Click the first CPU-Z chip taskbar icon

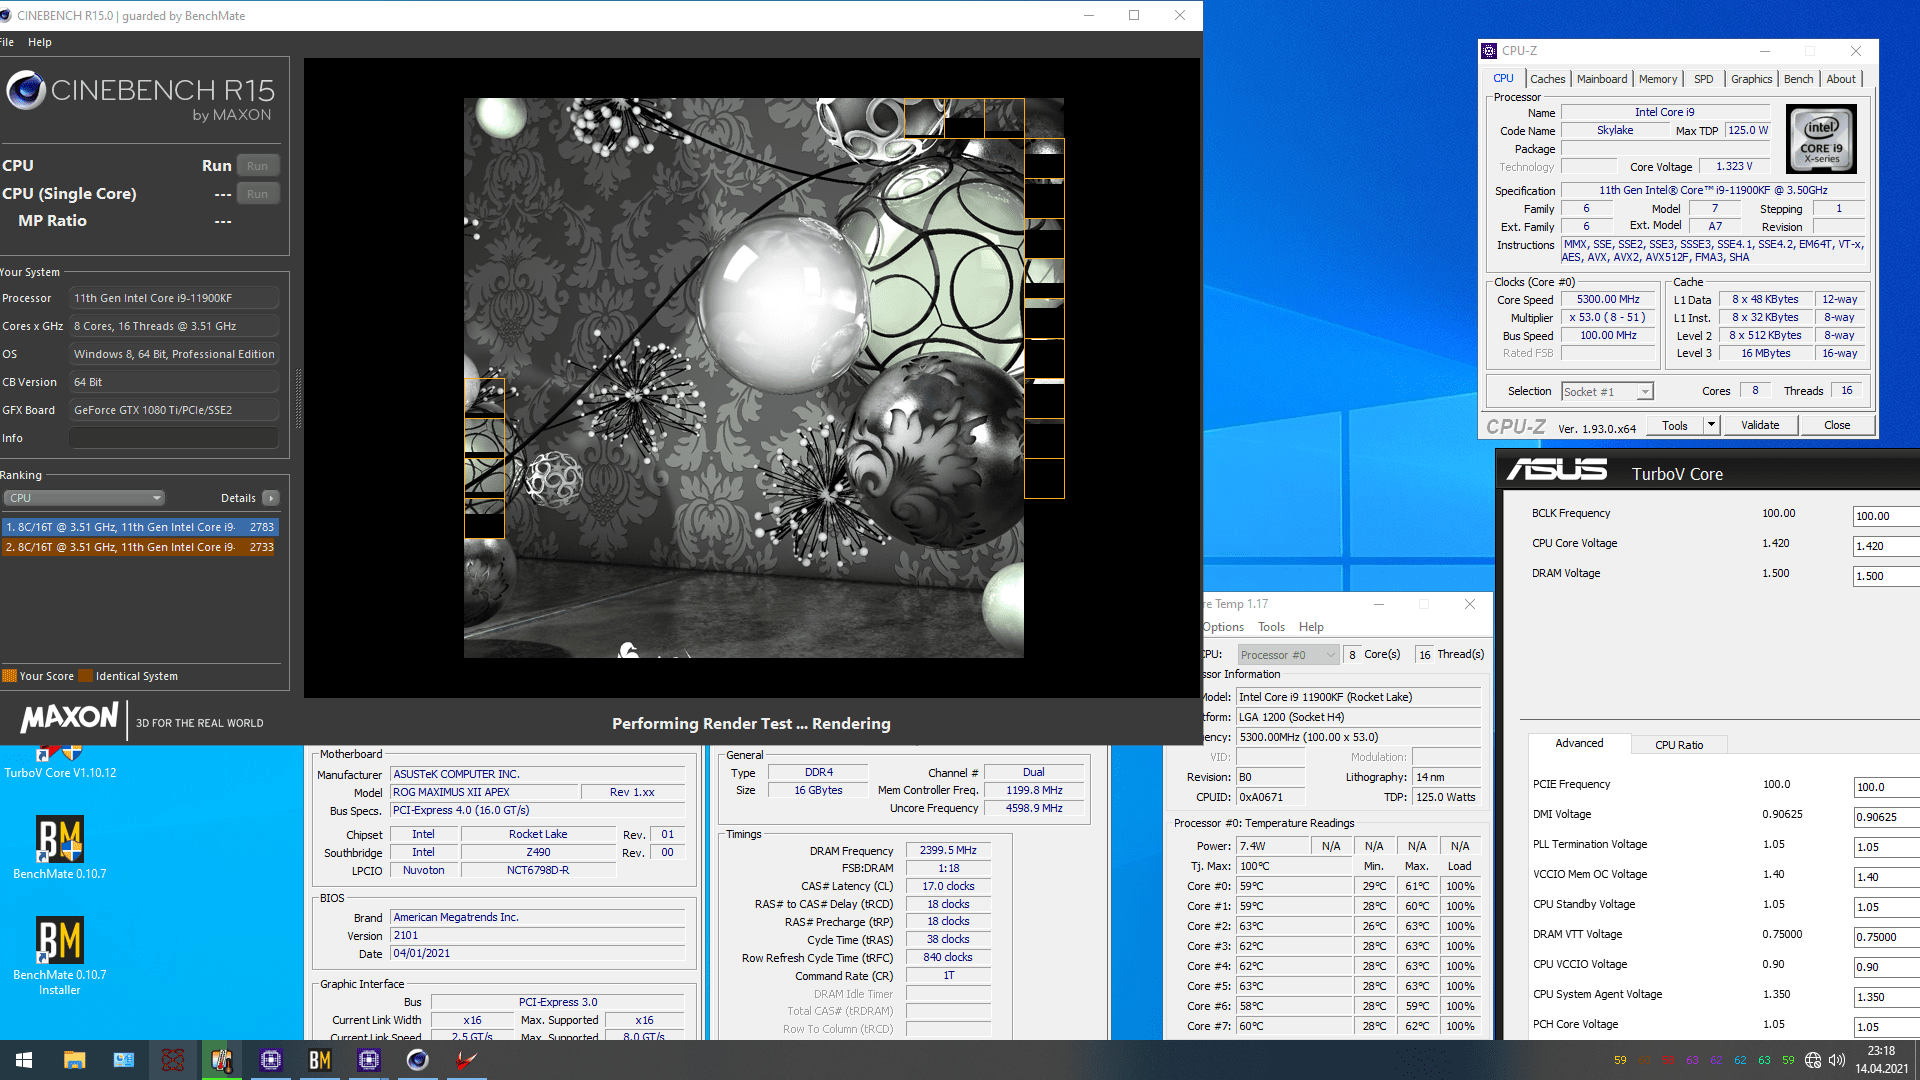pyautogui.click(x=271, y=1060)
